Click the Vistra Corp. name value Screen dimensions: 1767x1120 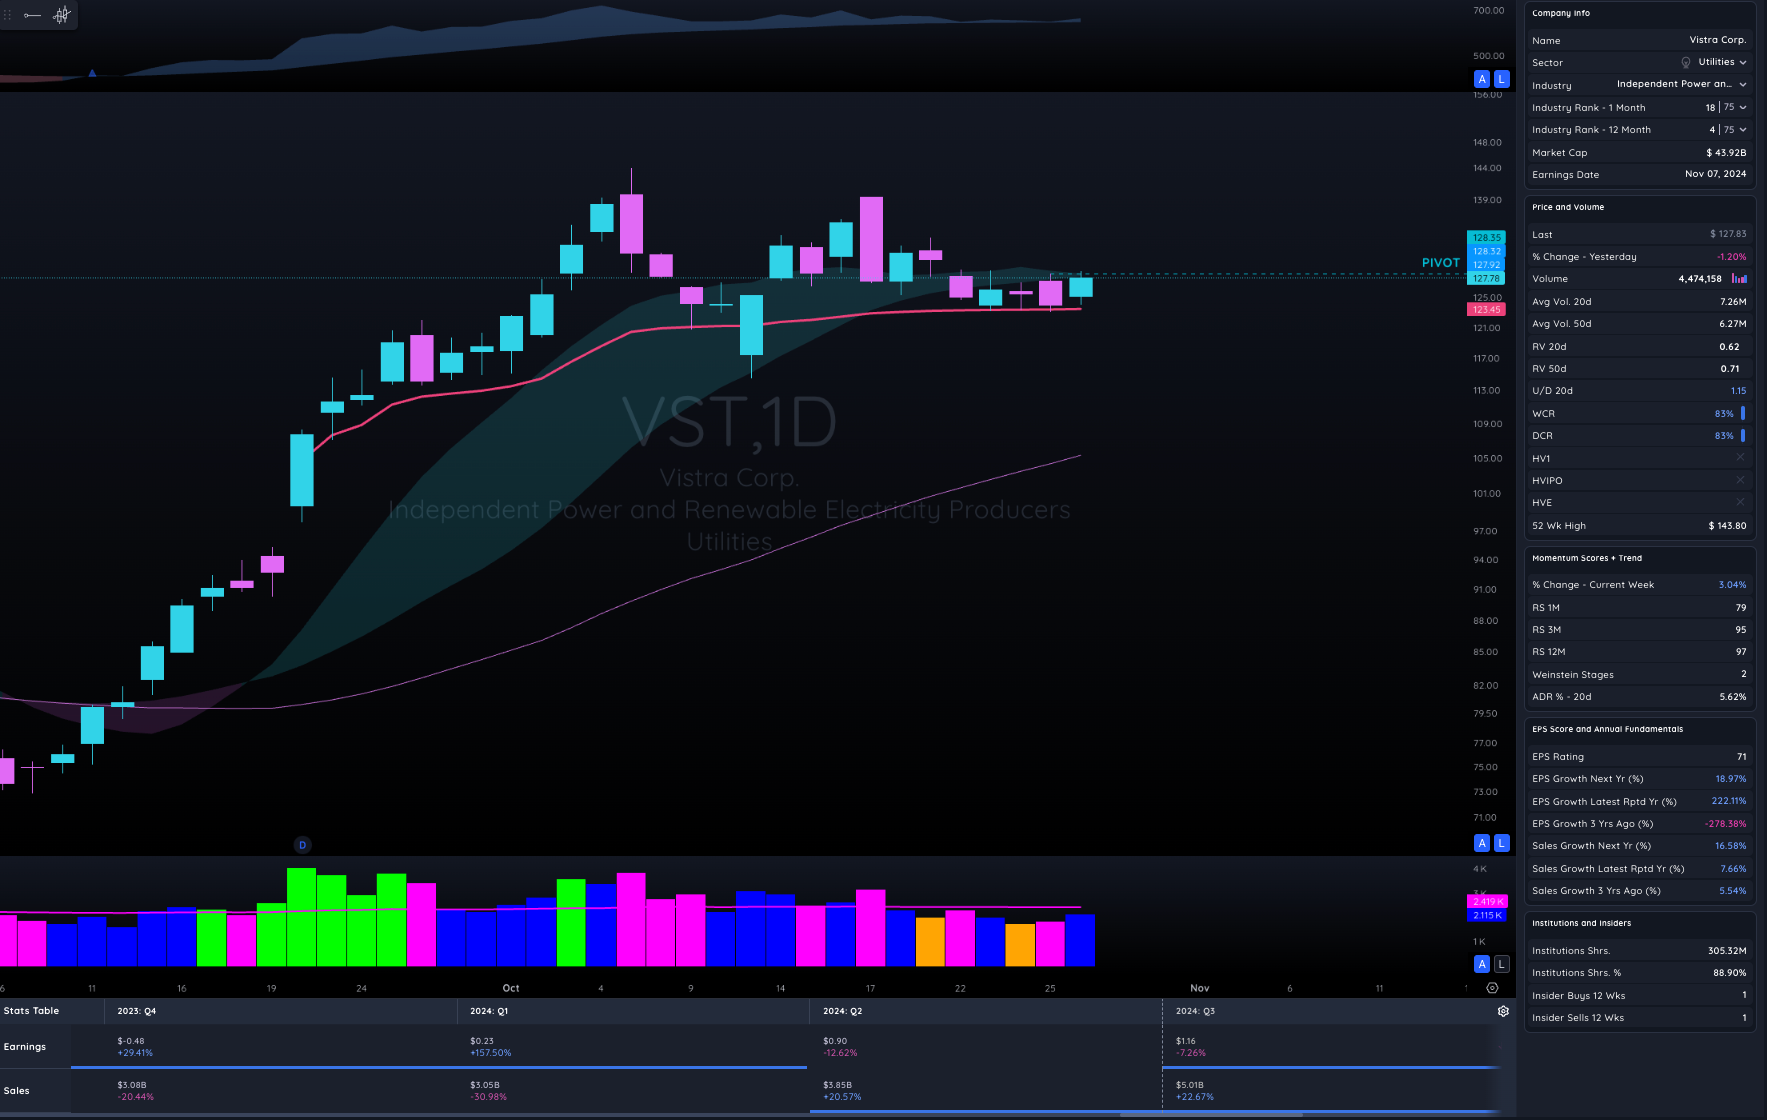[1718, 40]
